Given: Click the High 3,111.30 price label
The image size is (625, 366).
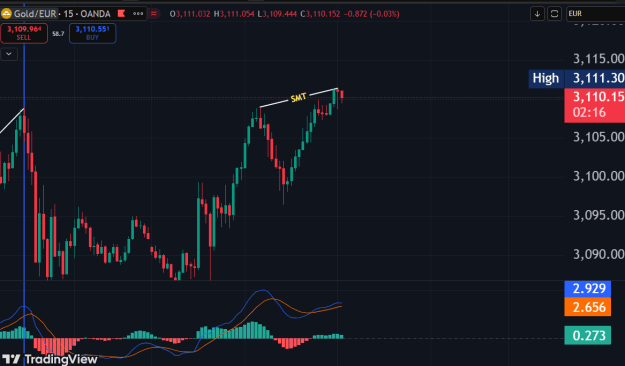Looking at the screenshot, I should point(577,78).
